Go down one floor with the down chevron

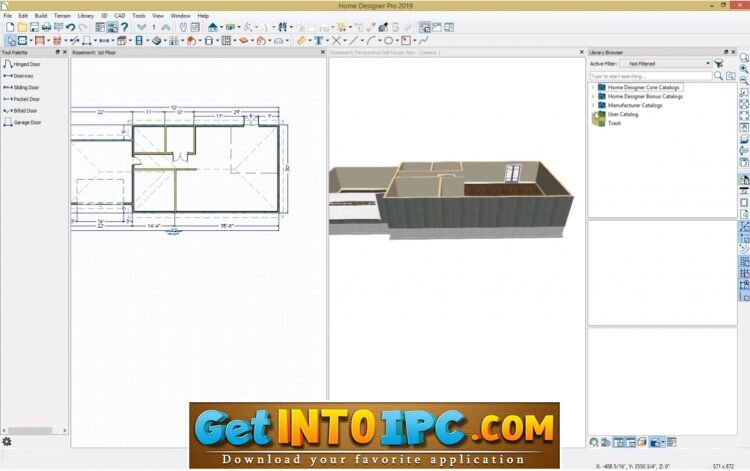coord(142,27)
